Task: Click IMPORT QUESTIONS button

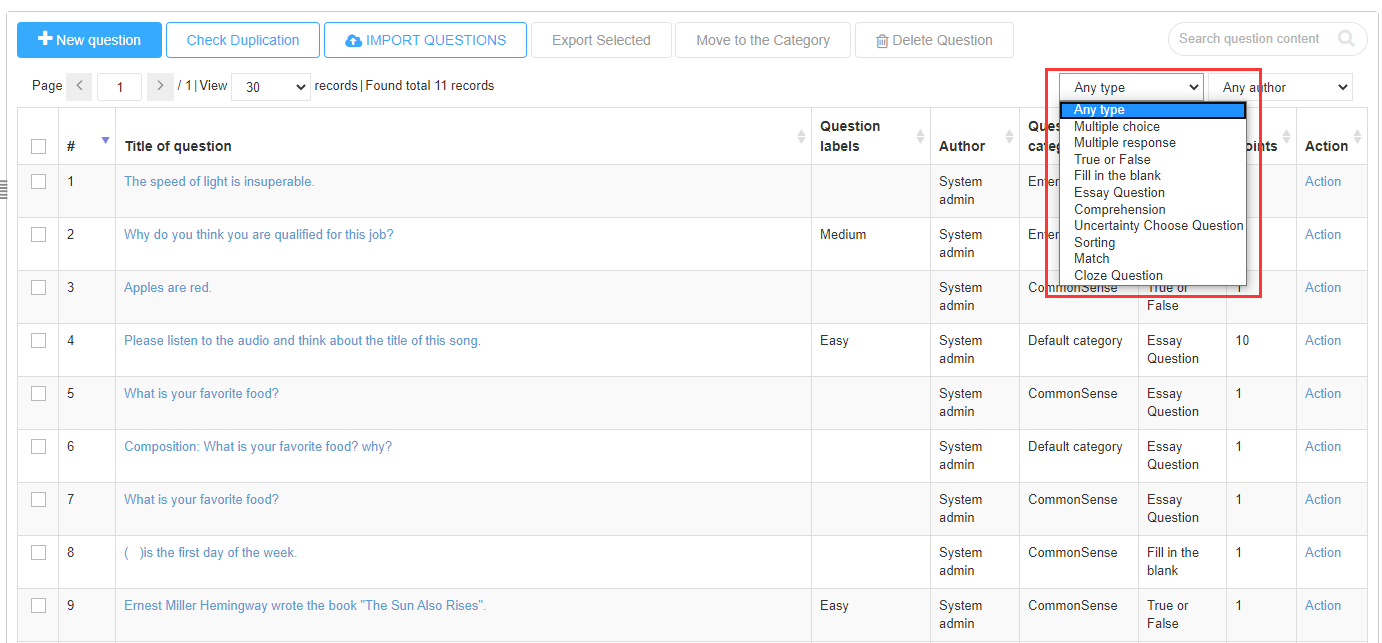Action: [x=425, y=40]
